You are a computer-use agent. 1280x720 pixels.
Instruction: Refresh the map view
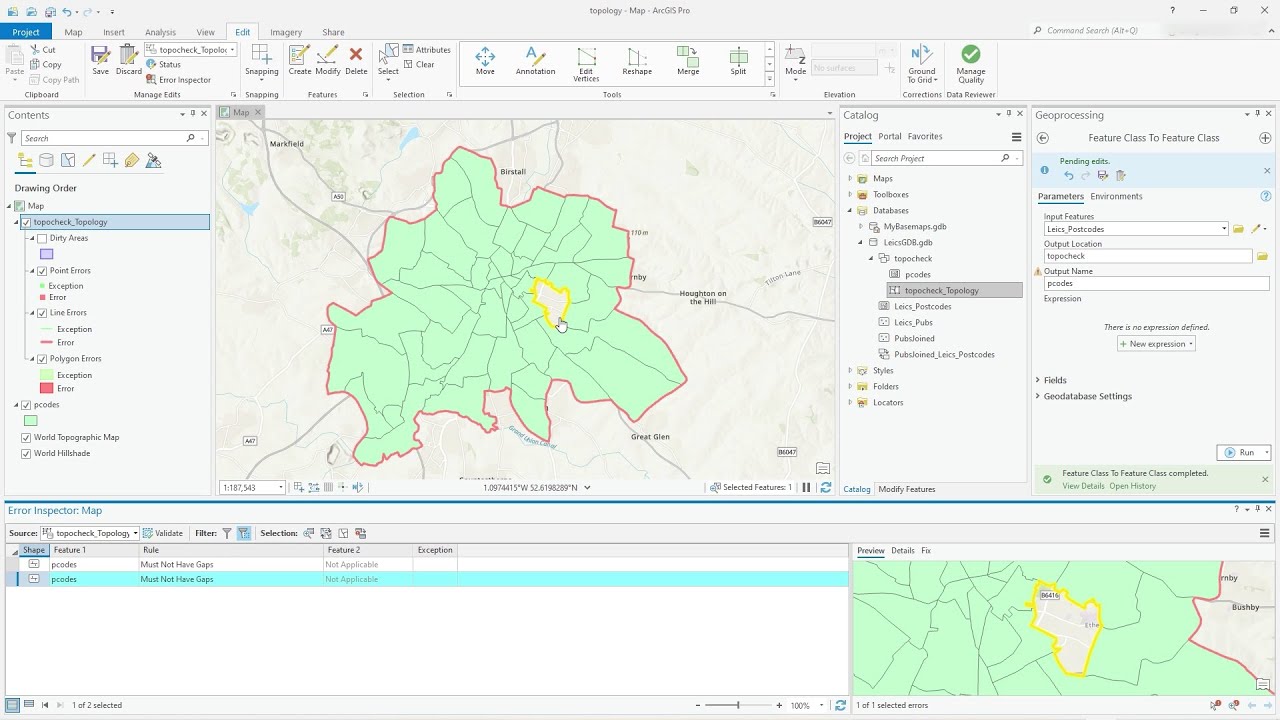826,488
